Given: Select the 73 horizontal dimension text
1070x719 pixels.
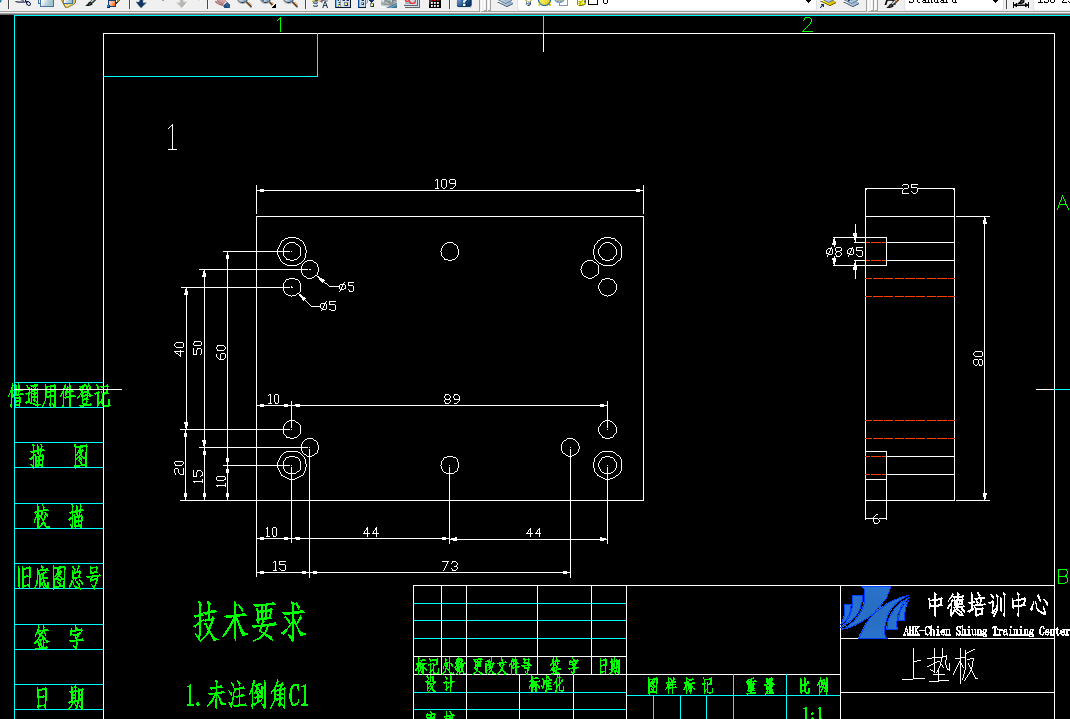Looking at the screenshot, I should point(450,566).
